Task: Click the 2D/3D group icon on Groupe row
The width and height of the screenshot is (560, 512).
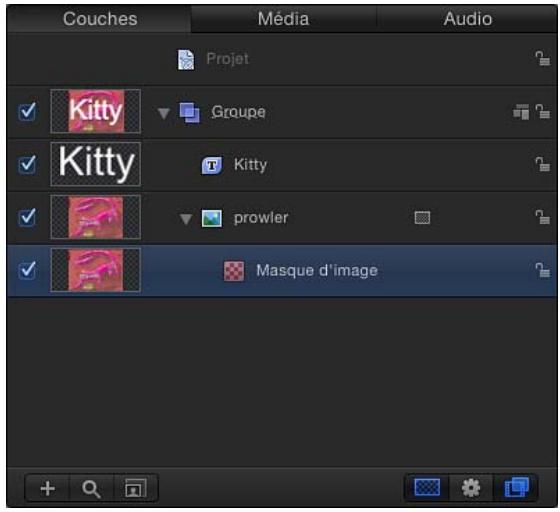Action: (521, 112)
